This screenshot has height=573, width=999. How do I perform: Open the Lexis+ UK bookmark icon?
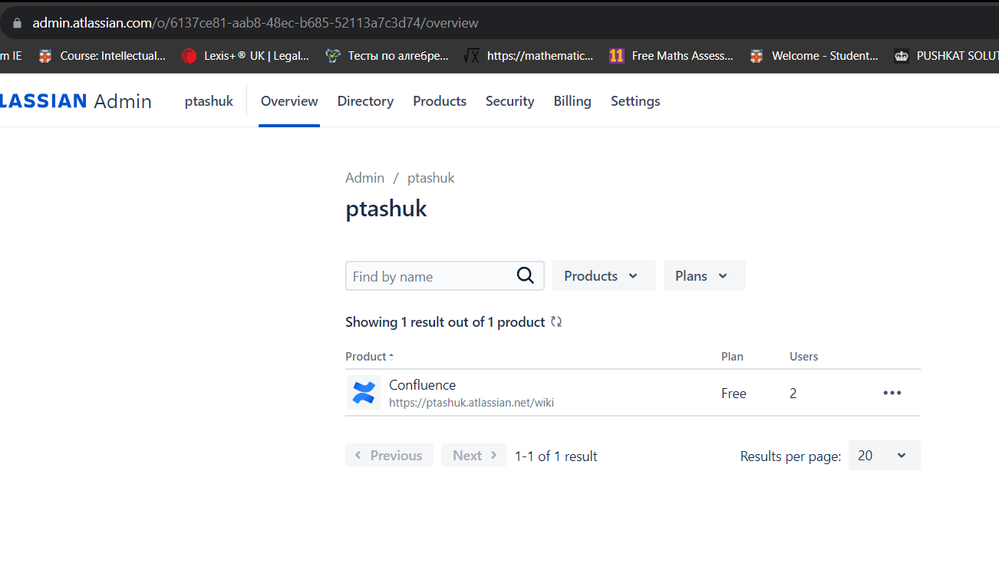pos(189,56)
